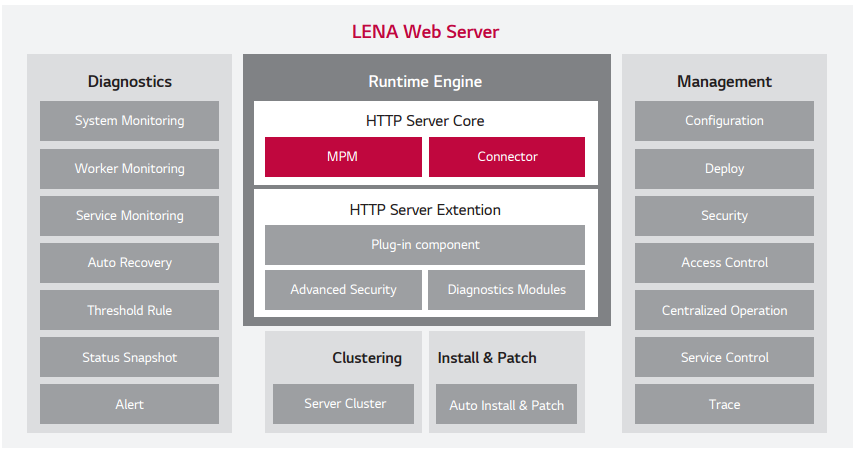Image resolution: width=860 pixels, height=456 pixels.
Task: Click the System Monitoring box
Action: pos(129,121)
